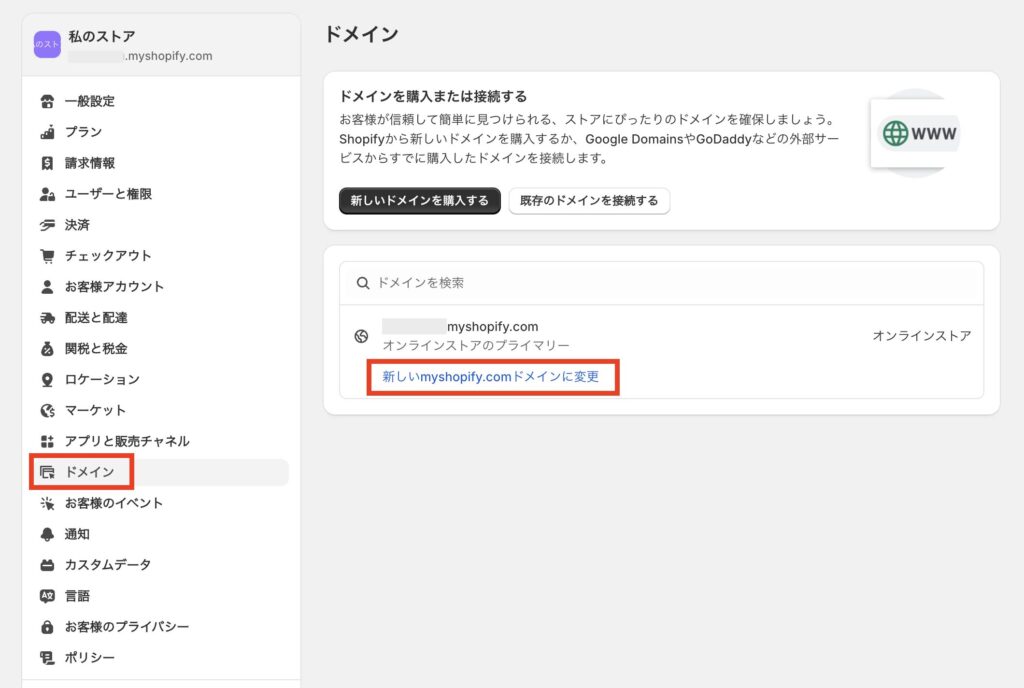Click the ドメインを検索 search field
1024x688 pixels.
(x=661, y=283)
